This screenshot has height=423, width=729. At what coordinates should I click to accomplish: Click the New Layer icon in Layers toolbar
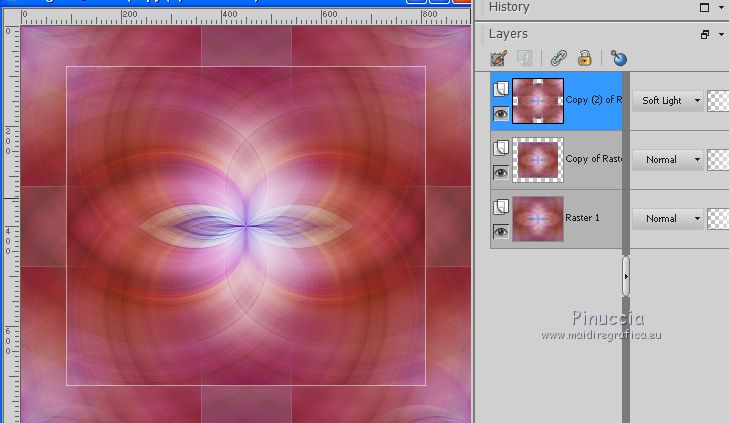(498, 59)
